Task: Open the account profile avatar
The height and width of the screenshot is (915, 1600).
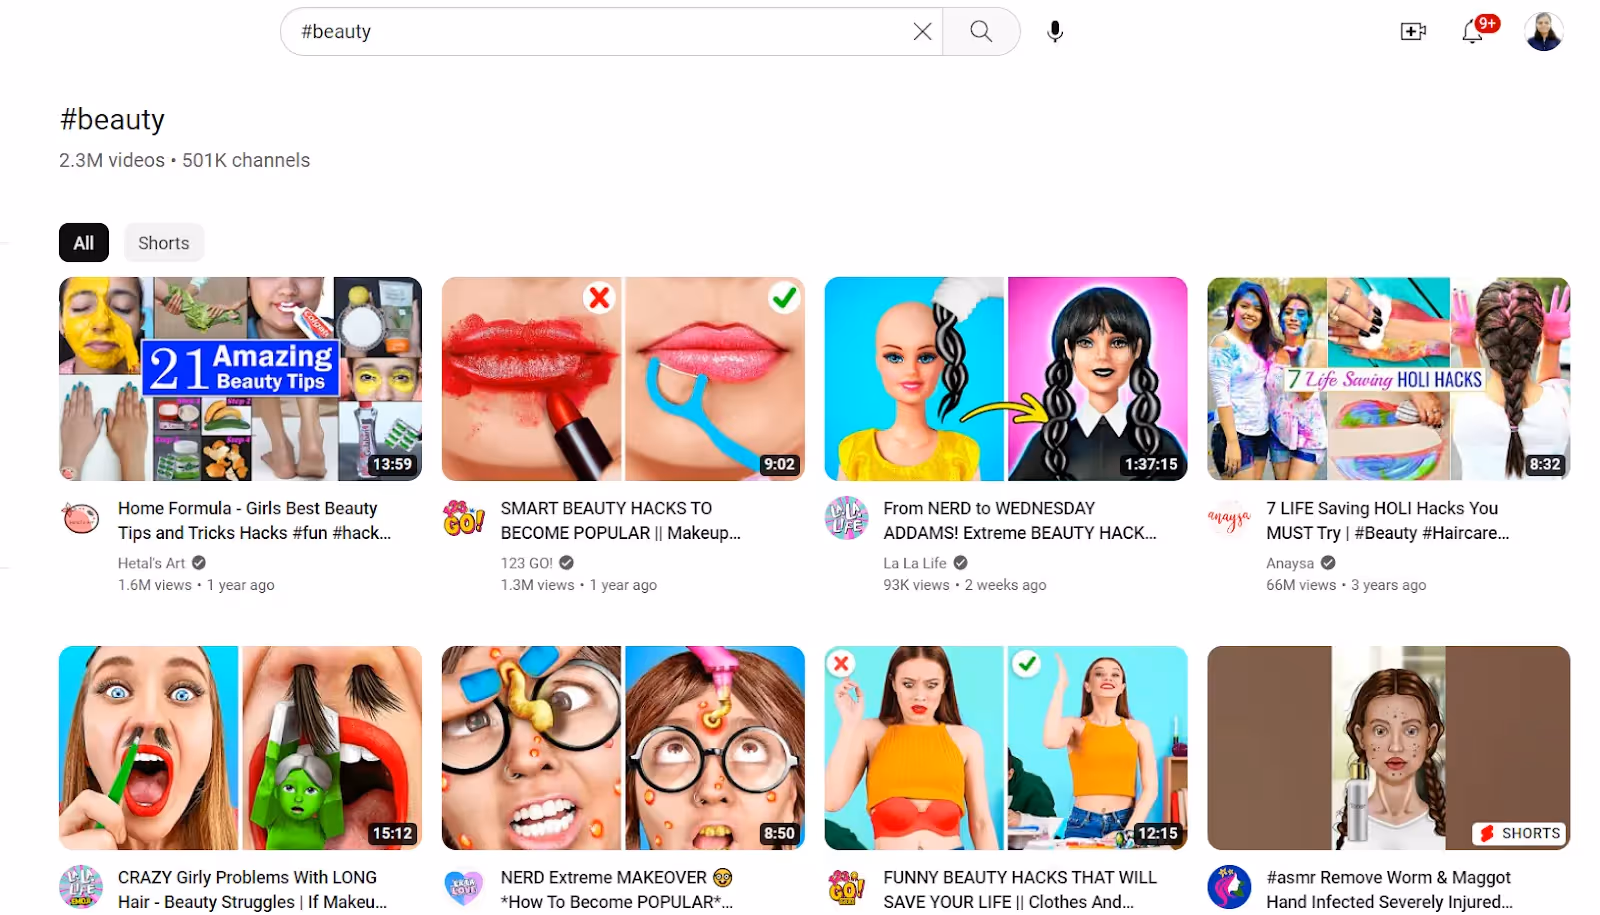Action: pos(1544,32)
